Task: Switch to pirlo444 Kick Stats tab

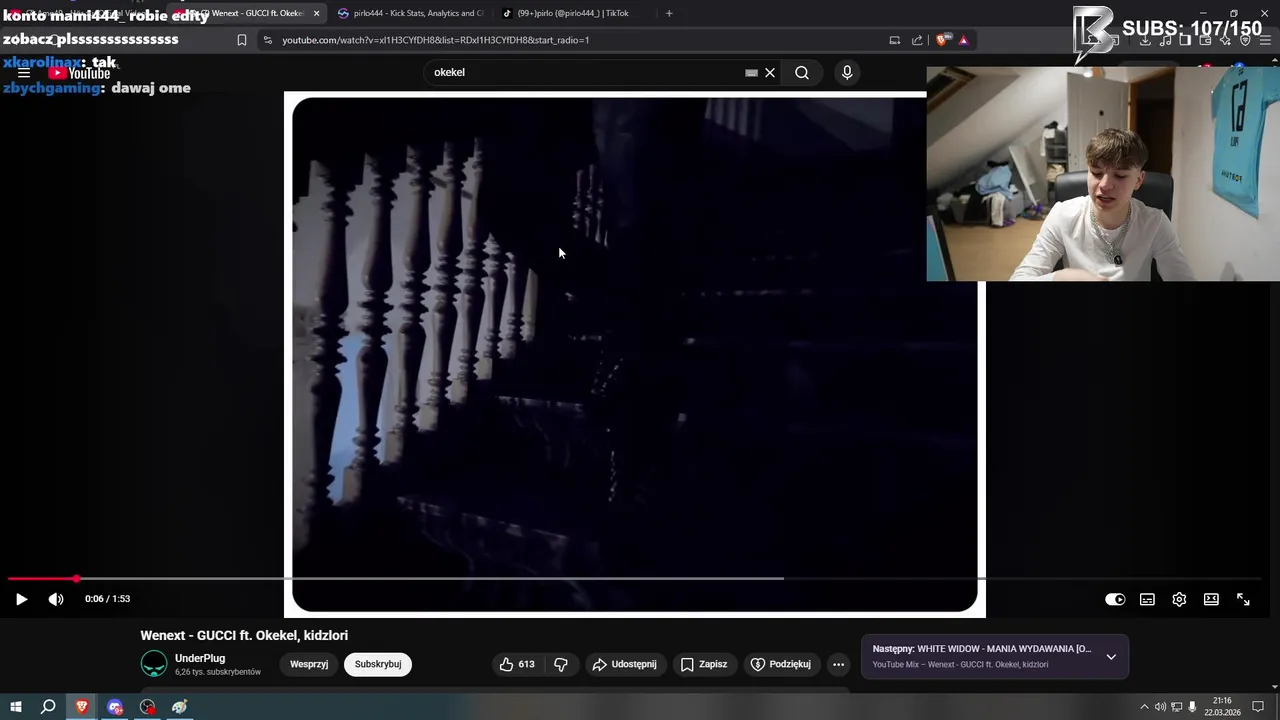Action: [410, 13]
